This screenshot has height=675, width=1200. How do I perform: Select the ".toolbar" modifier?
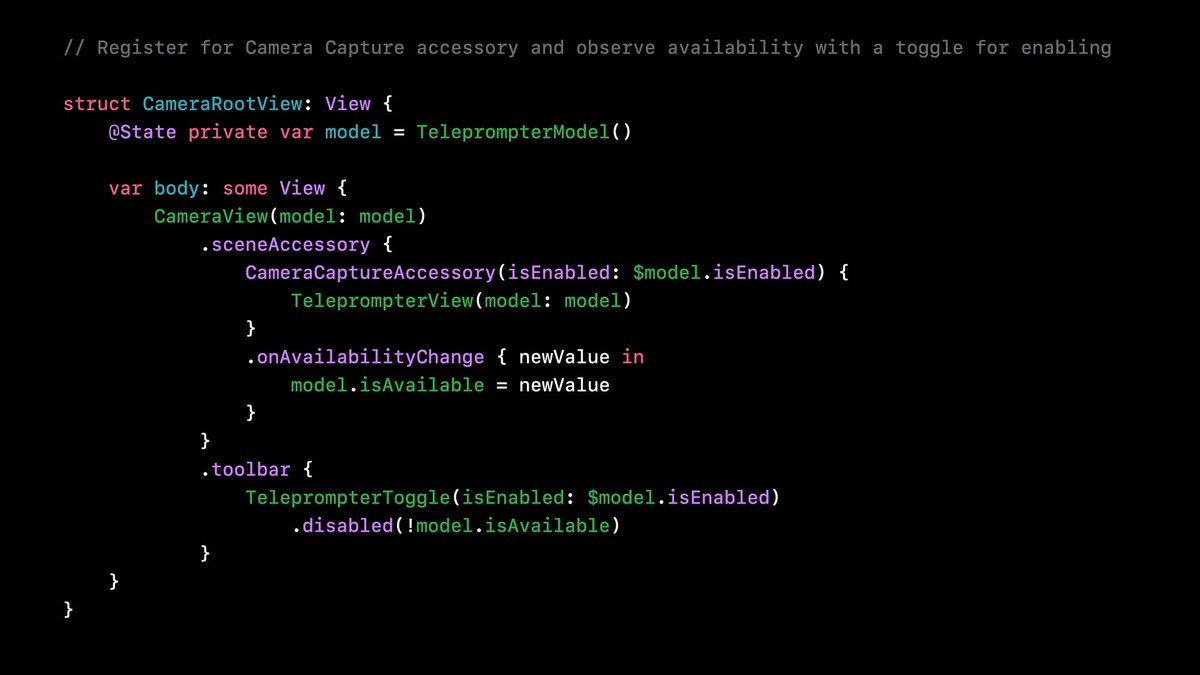pyautogui.click(x=245, y=469)
